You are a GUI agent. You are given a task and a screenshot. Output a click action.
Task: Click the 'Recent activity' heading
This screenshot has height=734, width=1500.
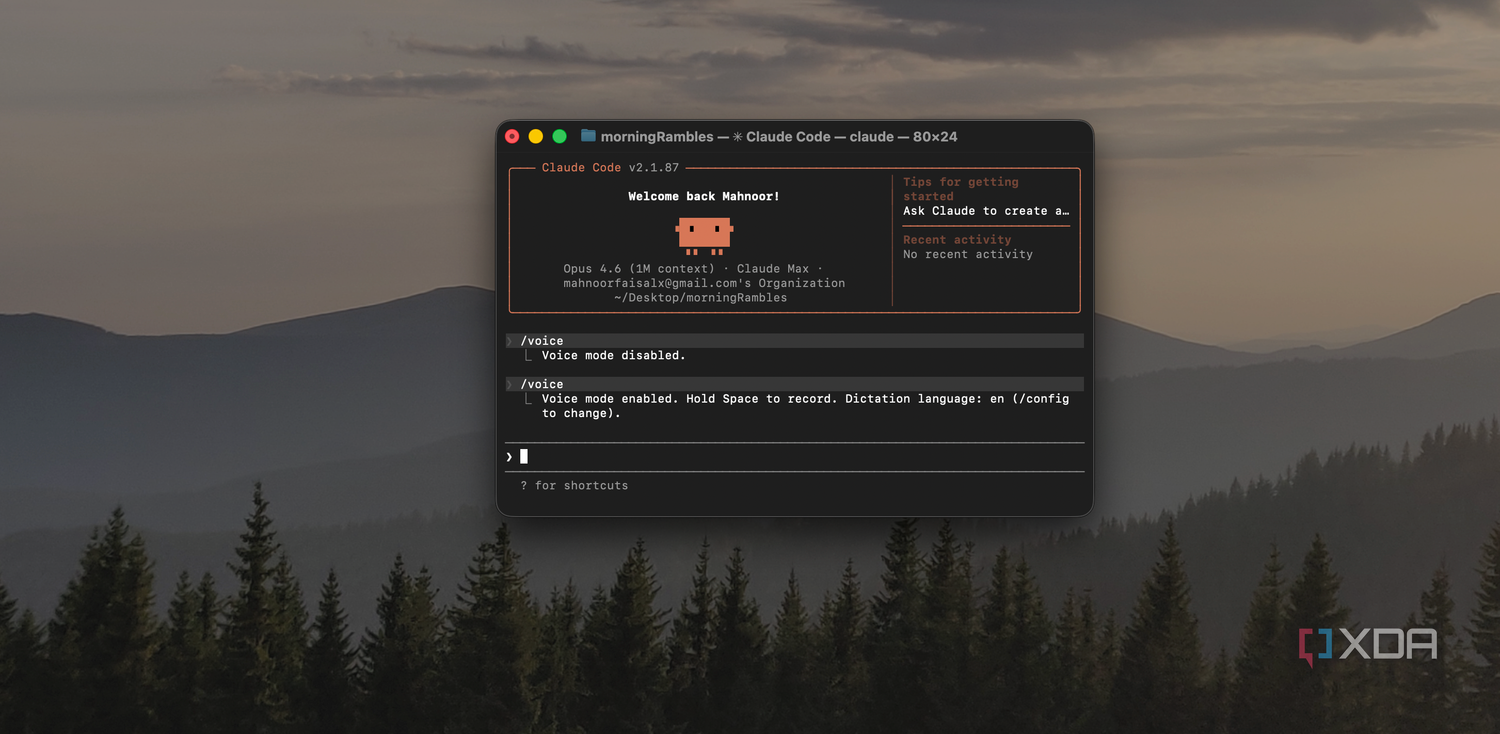(957, 240)
